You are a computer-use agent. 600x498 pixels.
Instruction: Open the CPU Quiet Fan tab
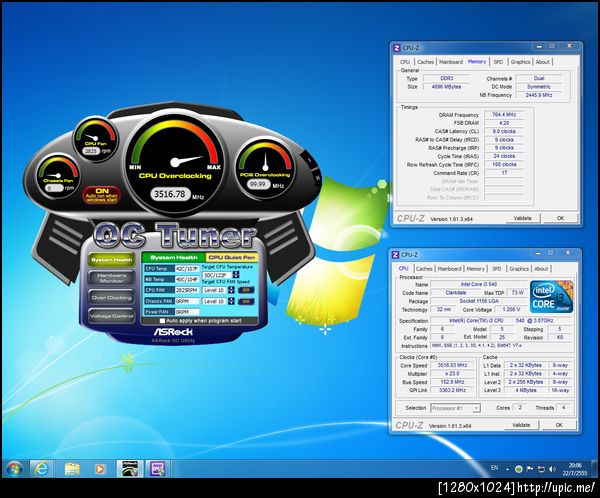233,257
